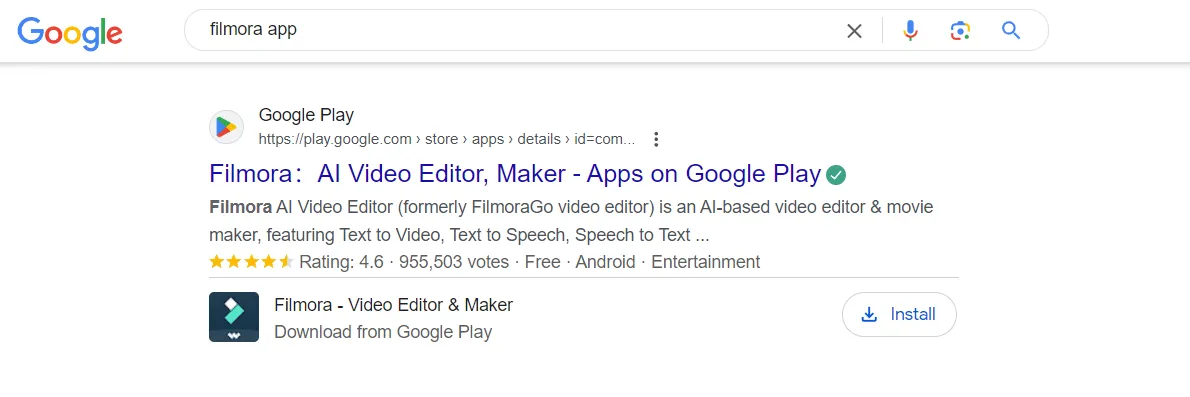This screenshot has width=1190, height=397.
Task: Click 'Filmora - Video Editor & Maker' title
Action: 393,305
